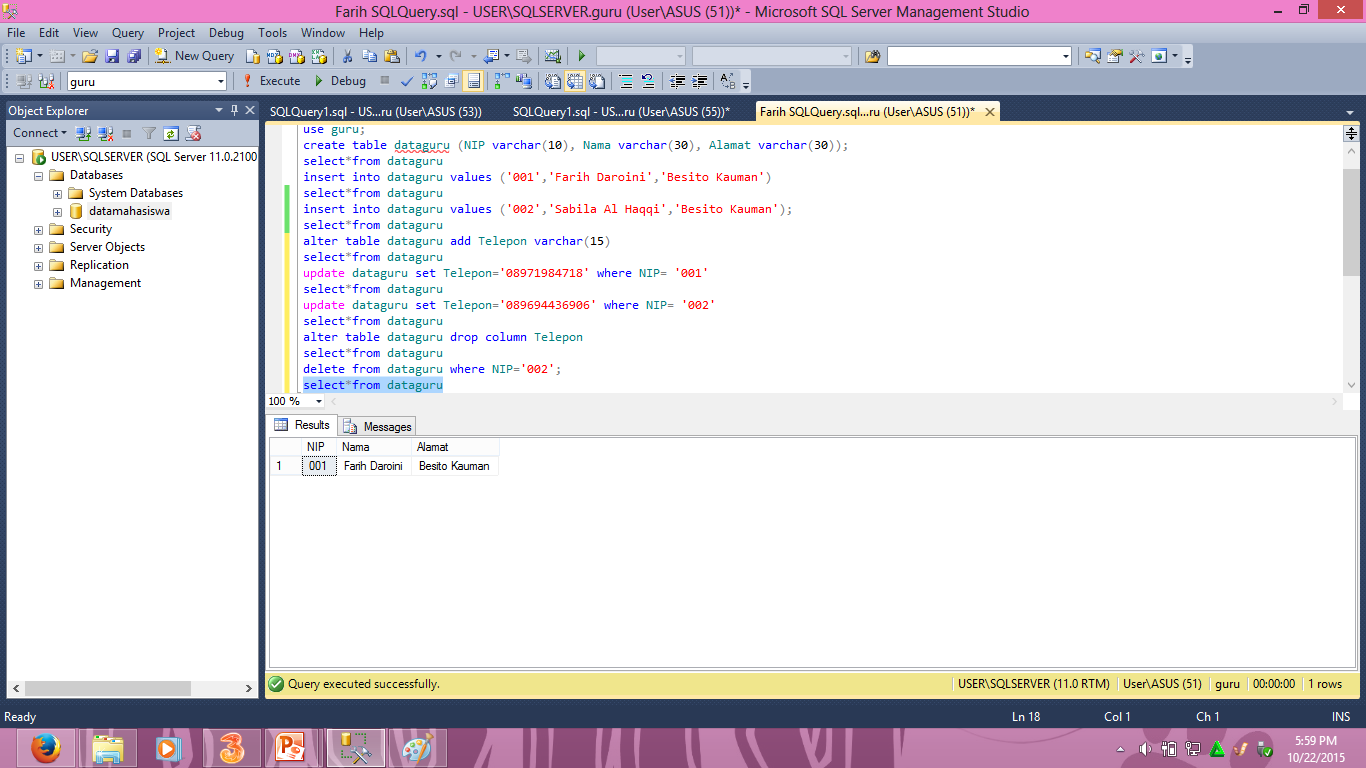Screen dimensions: 1366x768
Task: Click the Activity Monitor icon
Action: point(552,56)
